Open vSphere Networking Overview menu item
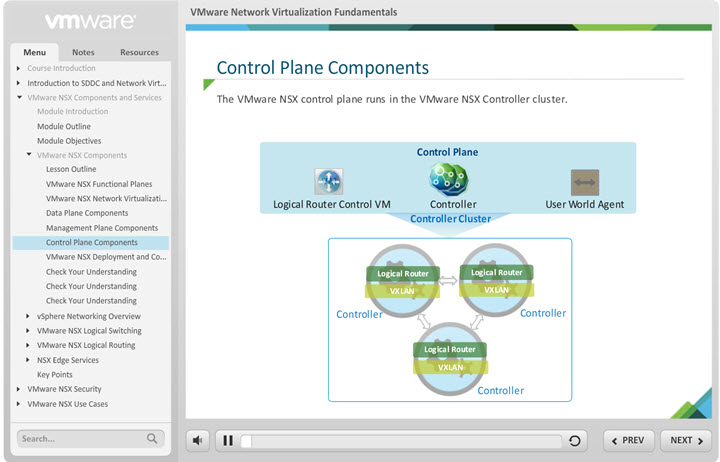720x462 pixels. click(89, 316)
